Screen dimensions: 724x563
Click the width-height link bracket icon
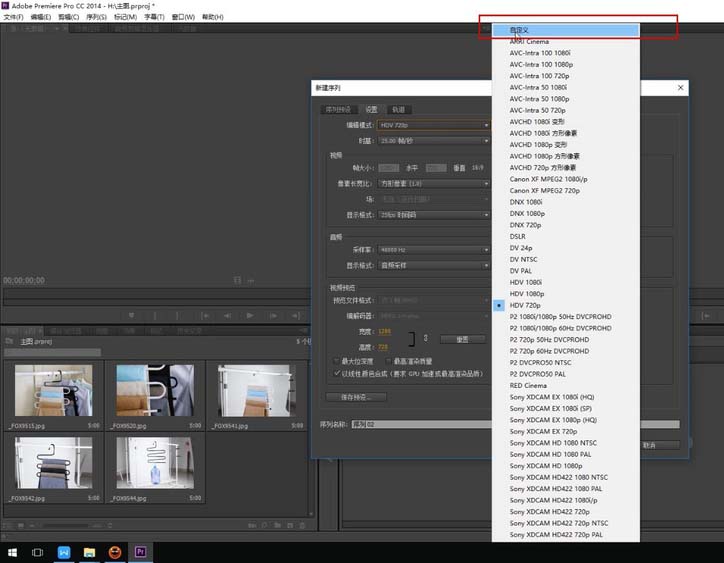(x=411, y=339)
